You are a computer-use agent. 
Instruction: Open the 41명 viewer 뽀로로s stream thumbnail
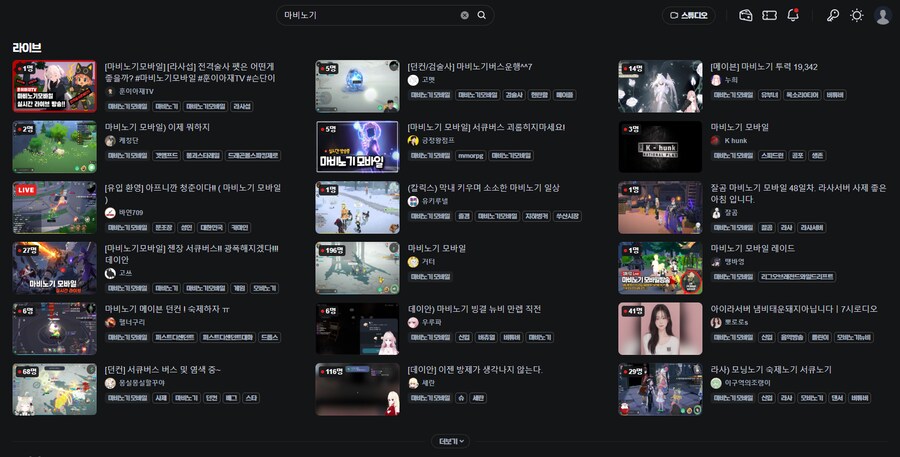point(660,328)
